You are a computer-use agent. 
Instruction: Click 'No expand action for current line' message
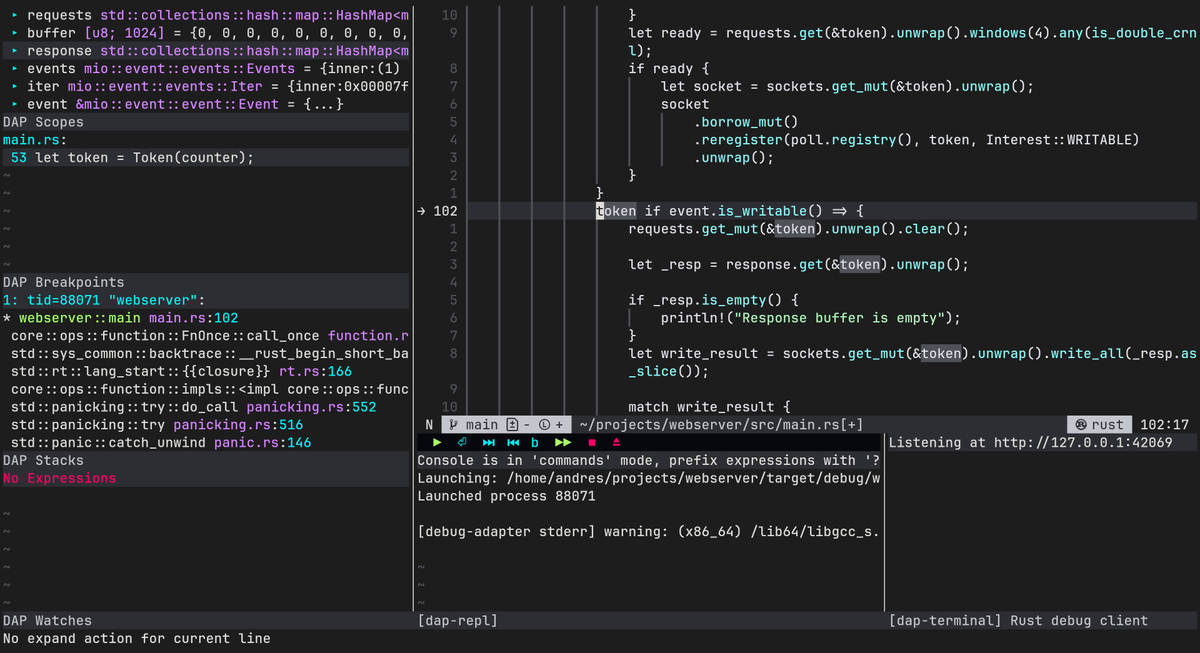click(x=136, y=638)
